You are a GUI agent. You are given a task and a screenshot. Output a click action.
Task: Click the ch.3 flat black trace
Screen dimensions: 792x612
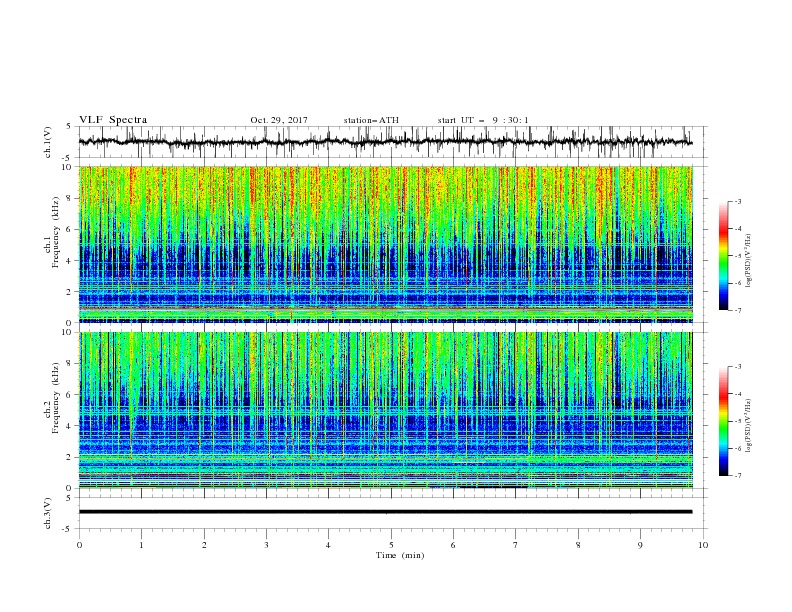pos(385,512)
